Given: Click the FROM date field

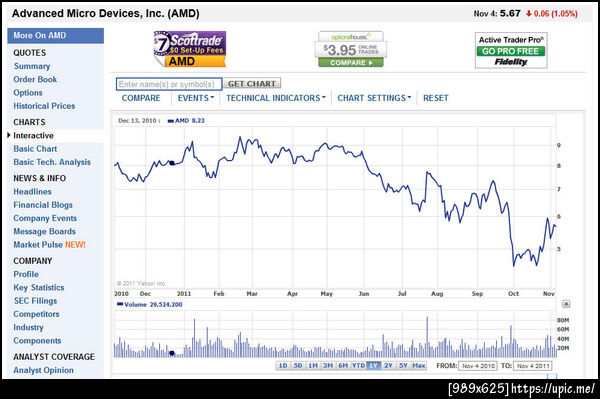Looking at the screenshot, I should click(478, 366).
